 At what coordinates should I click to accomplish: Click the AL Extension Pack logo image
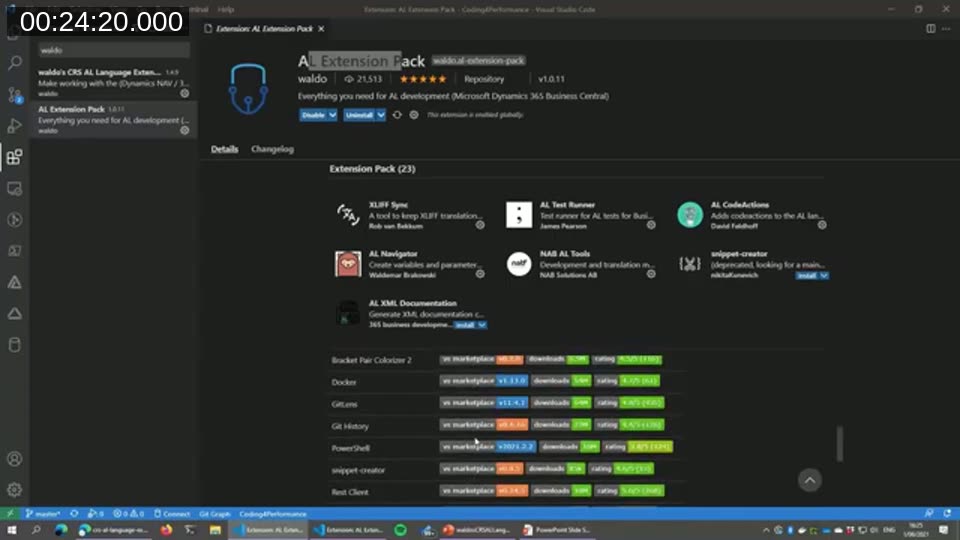pos(248,89)
